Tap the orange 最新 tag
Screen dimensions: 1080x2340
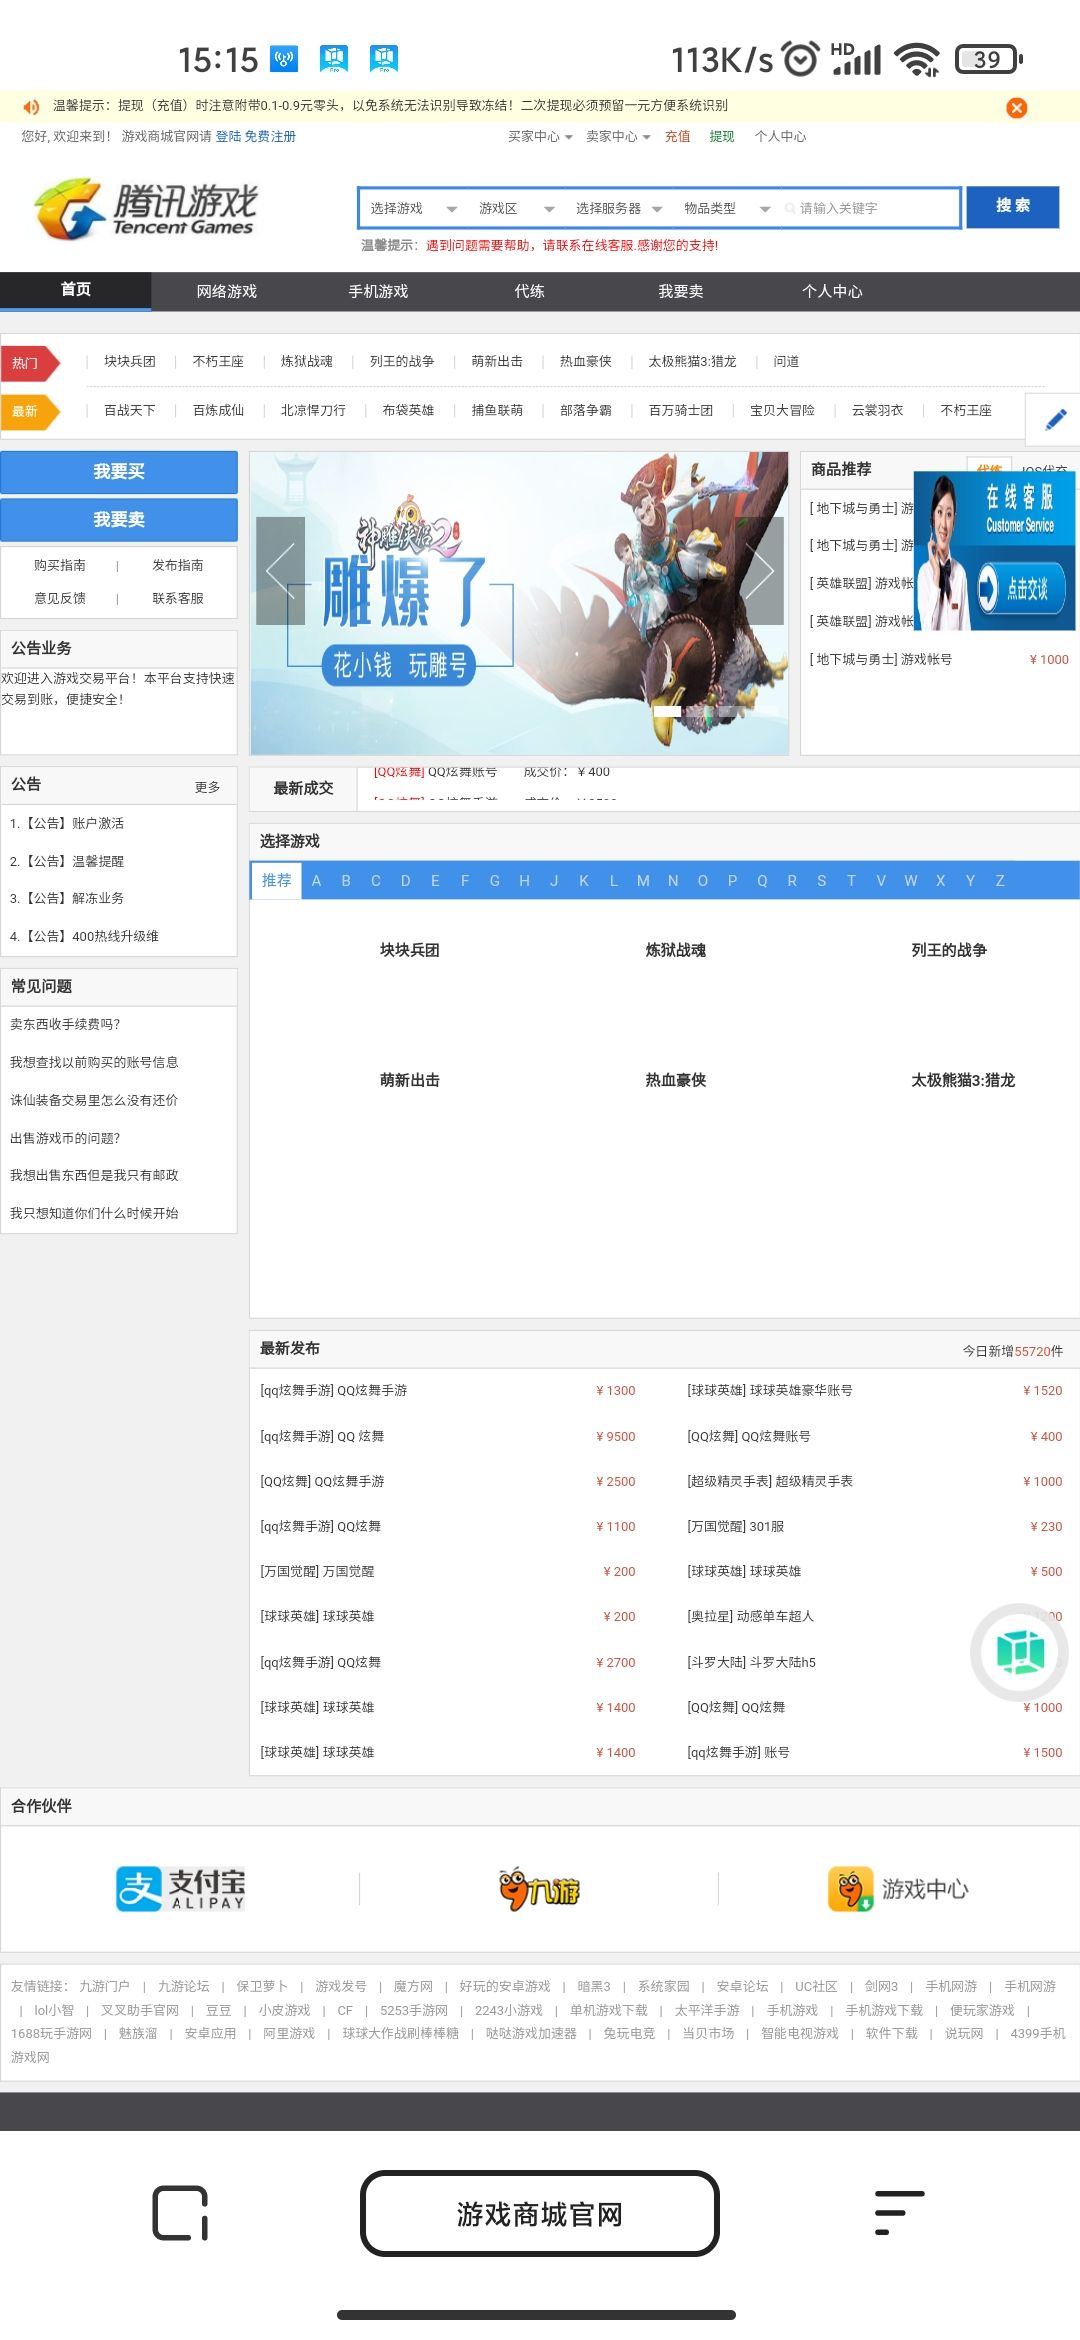[x=29, y=411]
